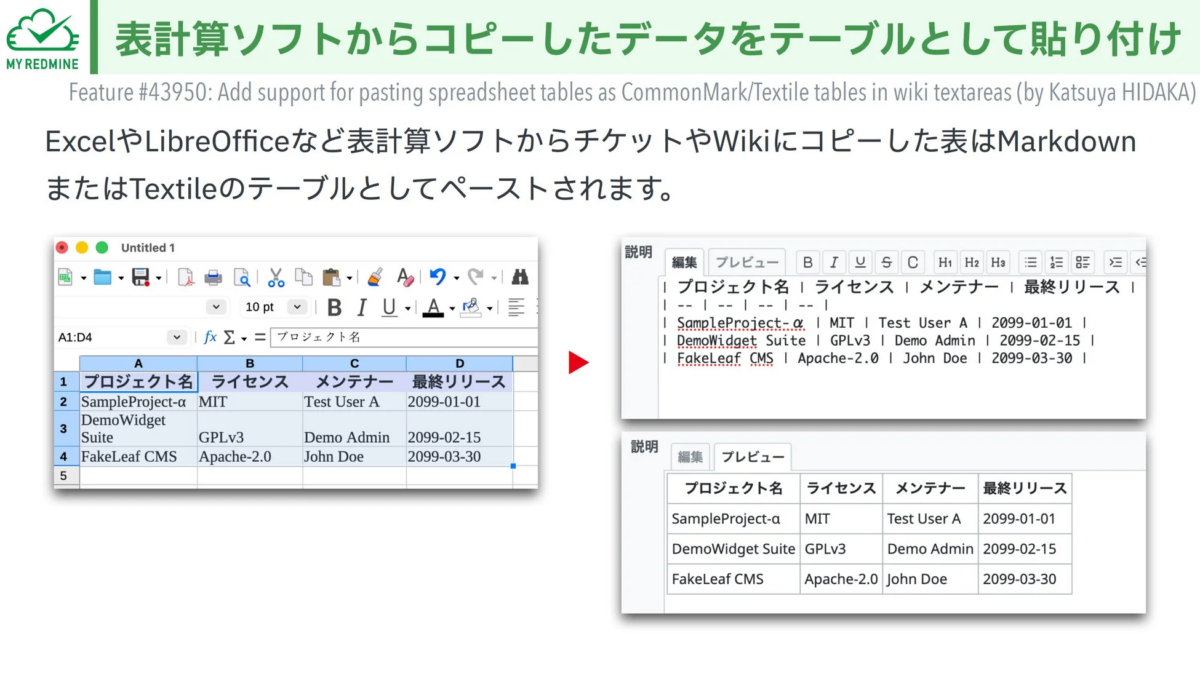
Task: Expand the paste options dropdown arrow
Action: click(x=350, y=278)
